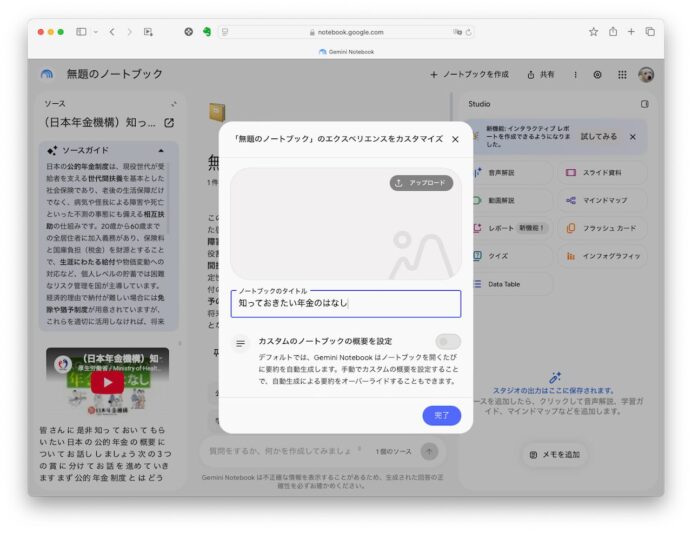The image size is (692, 533).
Task: Open notebook settings gear icon
Action: [x=597, y=75]
